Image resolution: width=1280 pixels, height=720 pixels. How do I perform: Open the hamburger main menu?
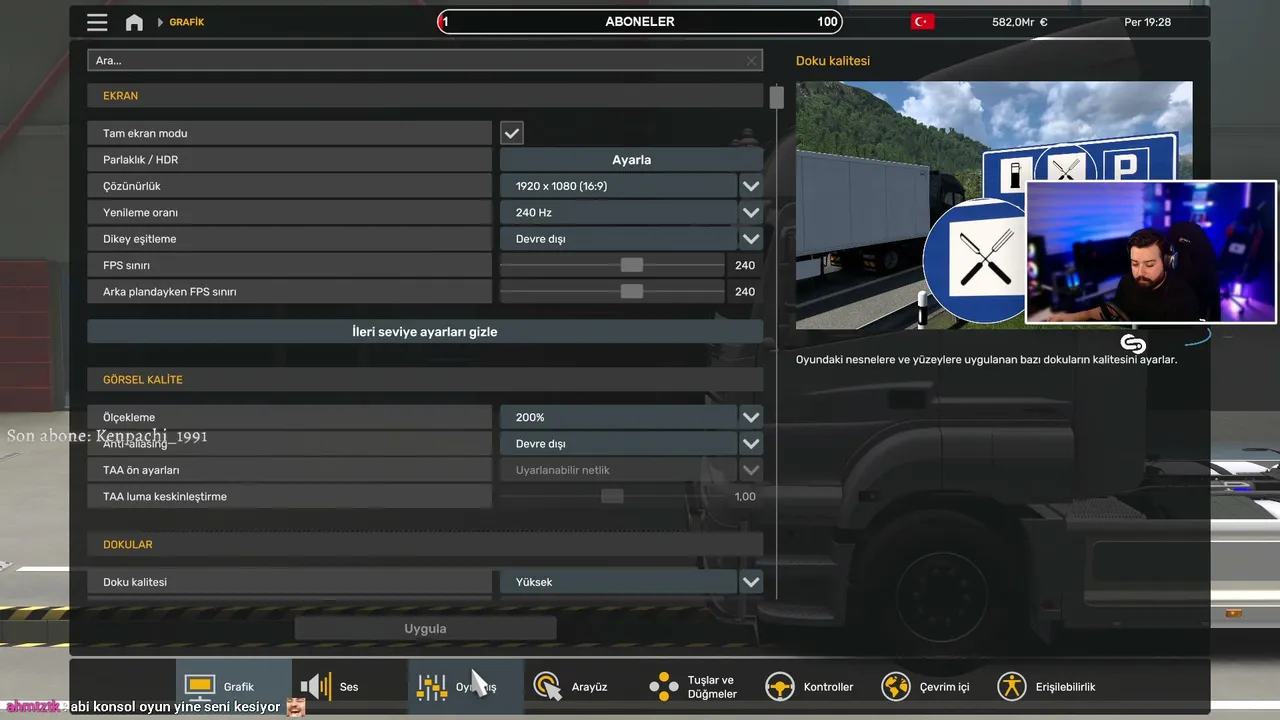click(x=97, y=22)
